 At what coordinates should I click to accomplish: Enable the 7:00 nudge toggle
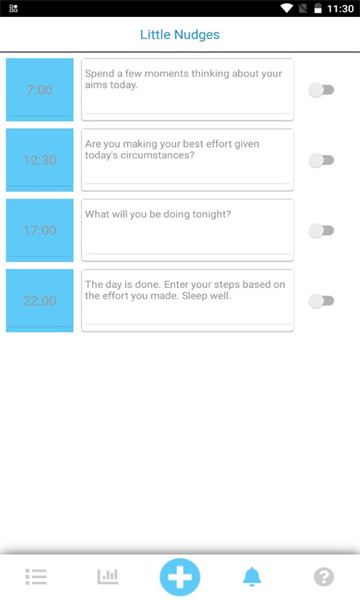[321, 90]
